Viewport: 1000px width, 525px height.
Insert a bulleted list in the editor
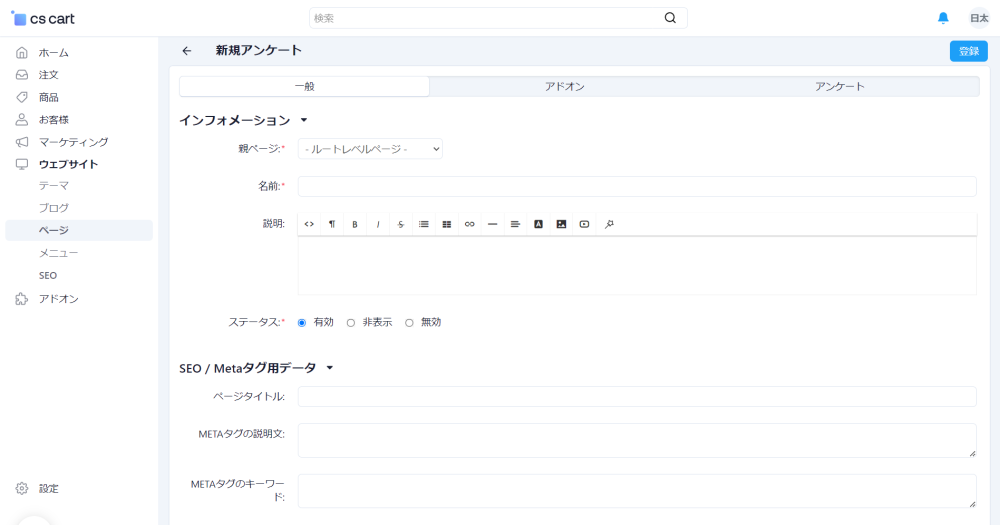coord(423,224)
